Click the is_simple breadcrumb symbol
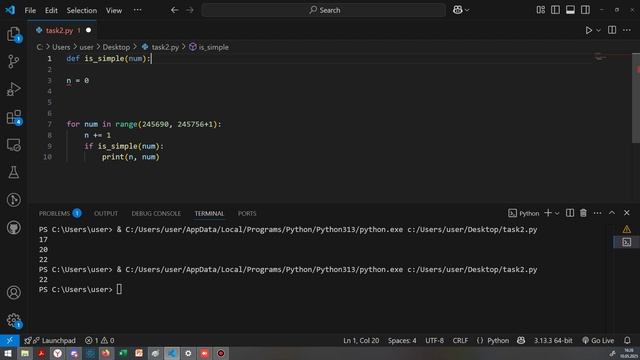The width and height of the screenshot is (640, 360). pos(213,47)
